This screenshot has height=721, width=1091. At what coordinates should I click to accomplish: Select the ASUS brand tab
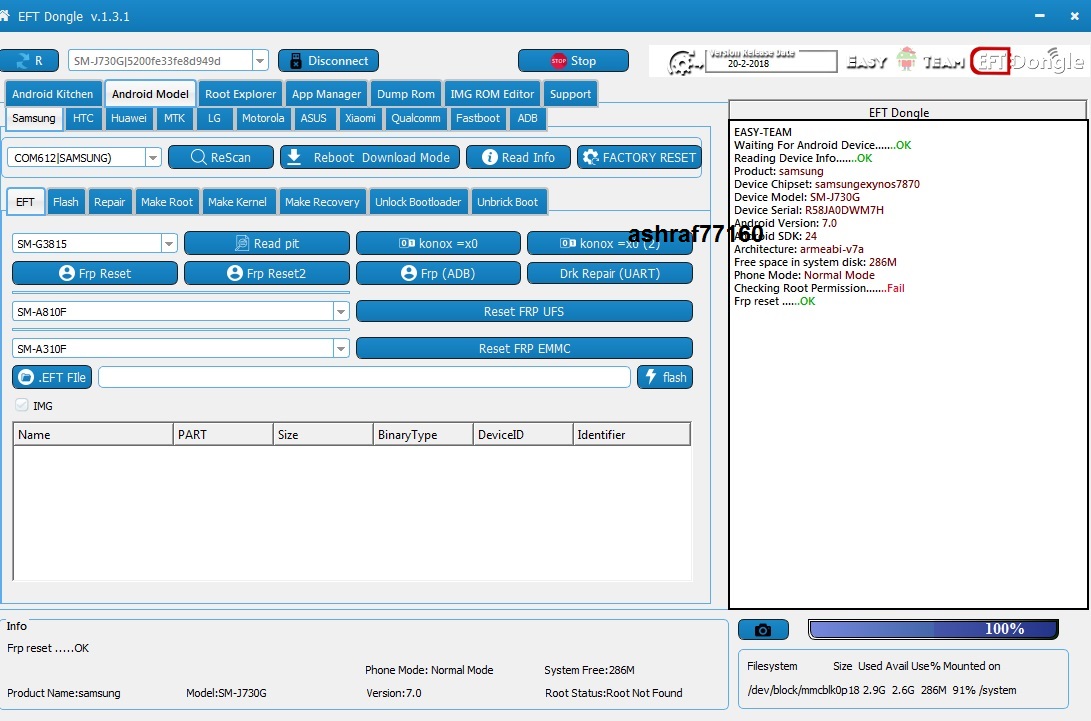tap(314, 118)
